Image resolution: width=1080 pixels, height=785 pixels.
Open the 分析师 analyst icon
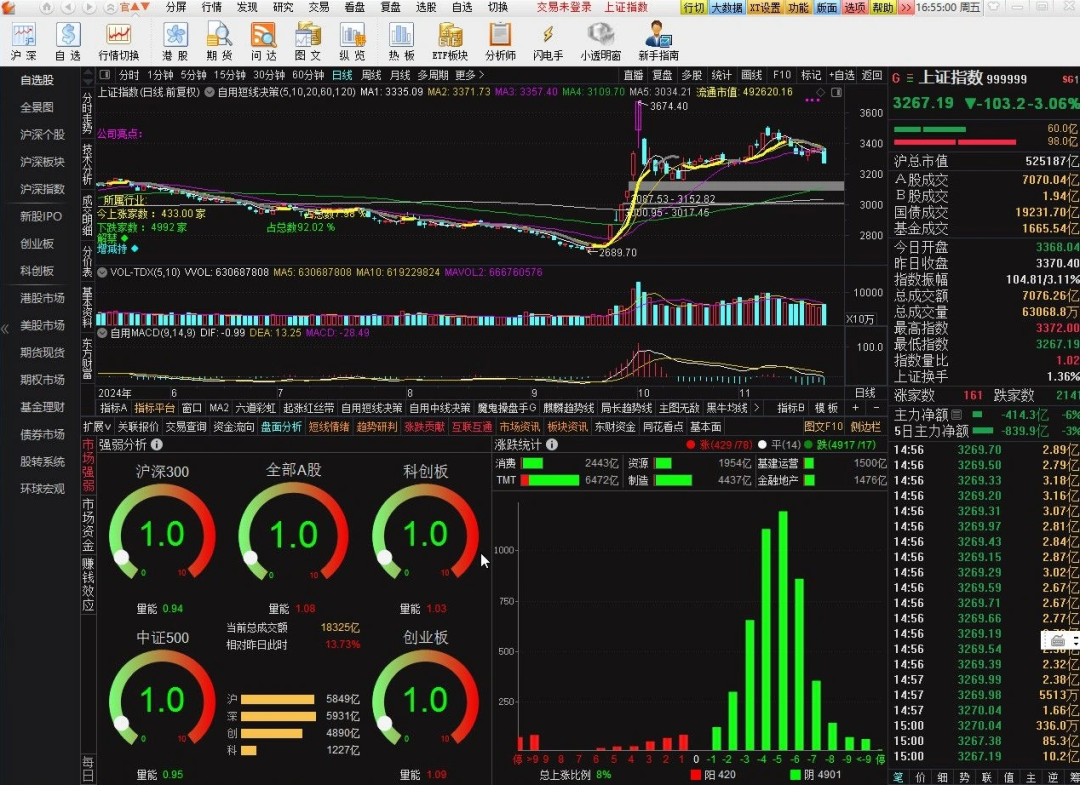[x=500, y=42]
